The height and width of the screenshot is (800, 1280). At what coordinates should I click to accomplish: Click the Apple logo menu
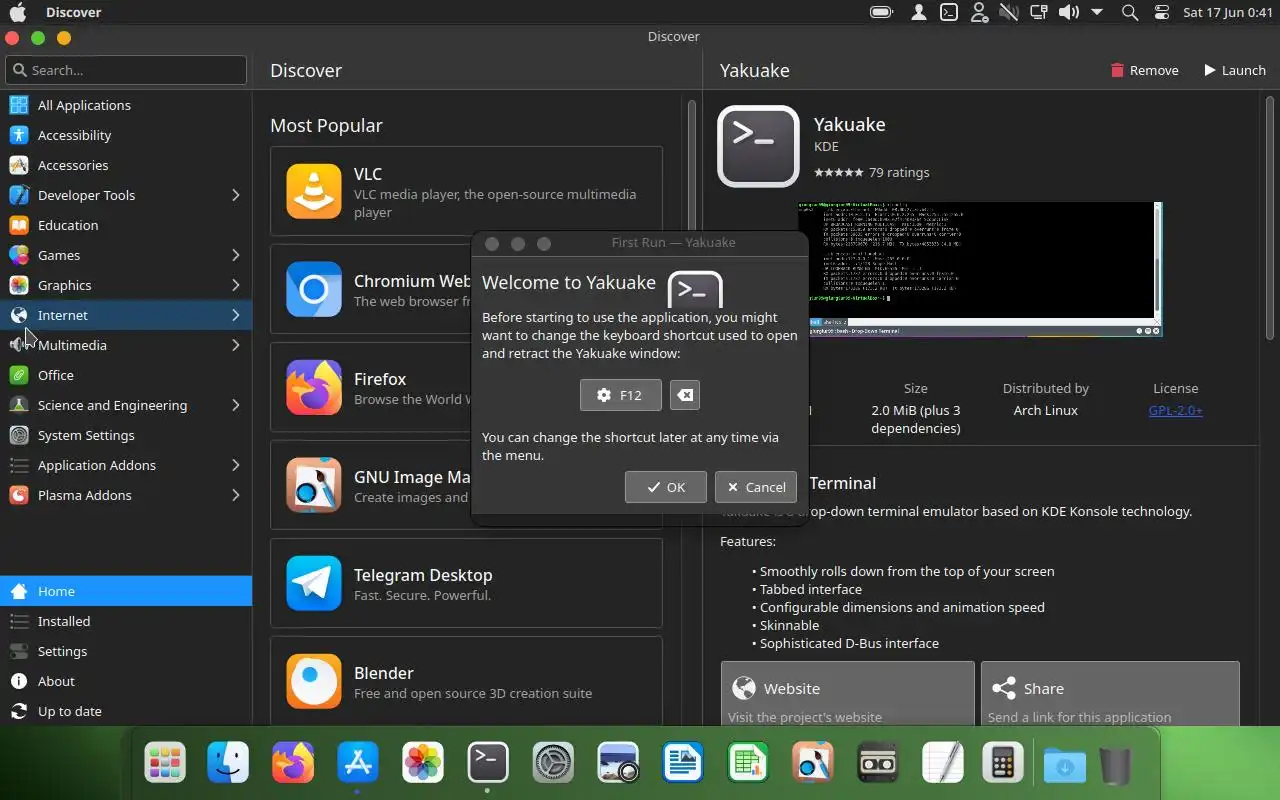point(17,12)
